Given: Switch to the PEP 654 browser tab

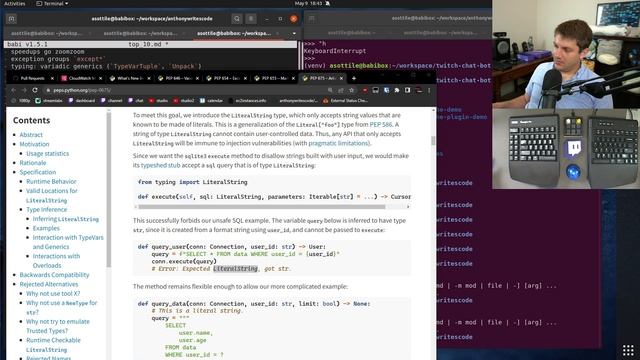Looking at the screenshot, I should point(226,78).
